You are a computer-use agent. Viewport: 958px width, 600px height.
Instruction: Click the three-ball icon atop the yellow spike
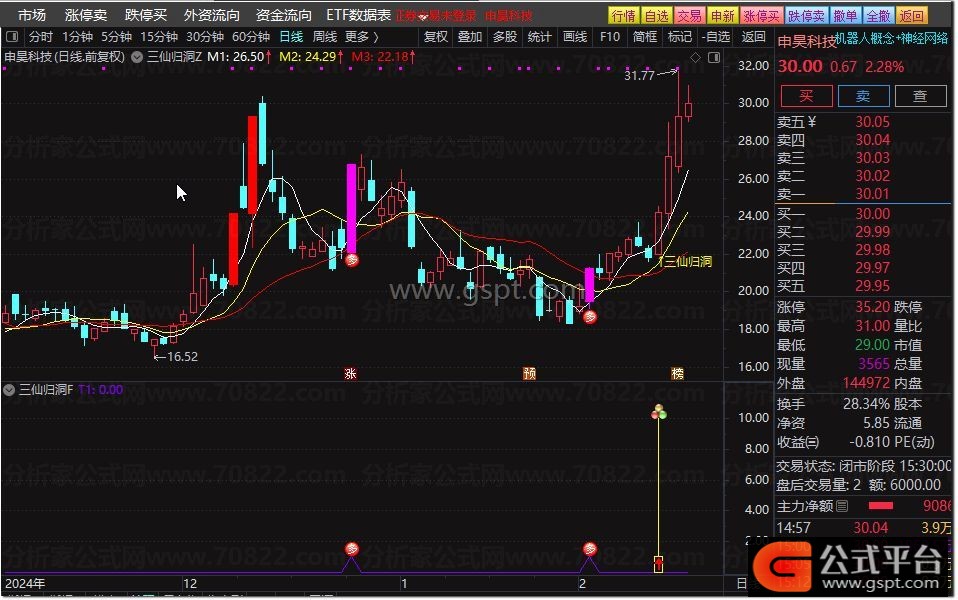(659, 412)
